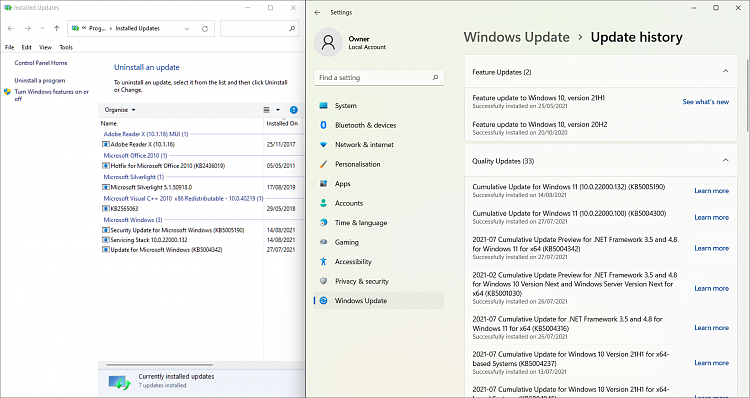This screenshot has height=398, width=750.
Task: Click the back arrow in Installed Updates window
Action: 11,29
